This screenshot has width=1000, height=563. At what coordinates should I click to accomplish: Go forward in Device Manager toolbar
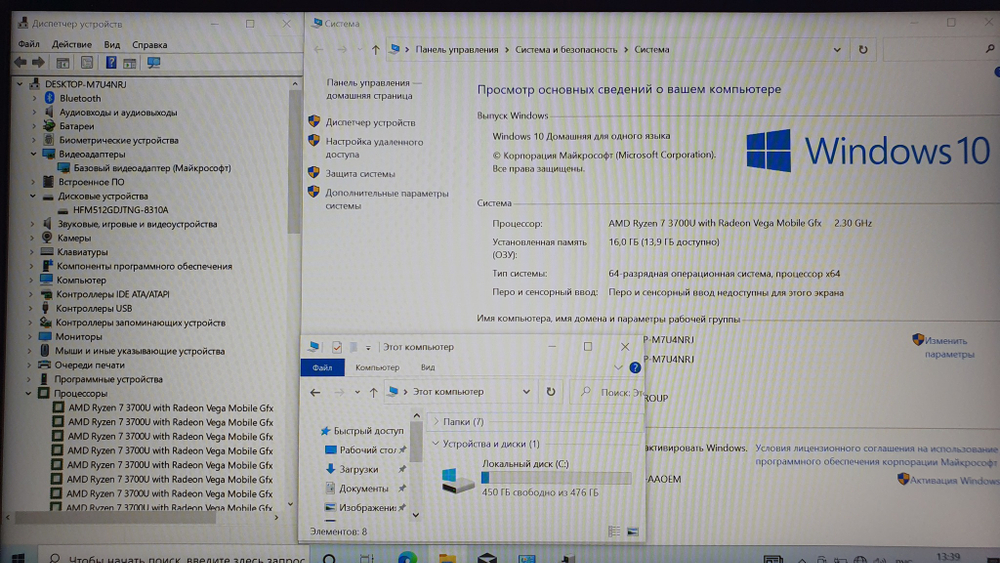tap(38, 62)
